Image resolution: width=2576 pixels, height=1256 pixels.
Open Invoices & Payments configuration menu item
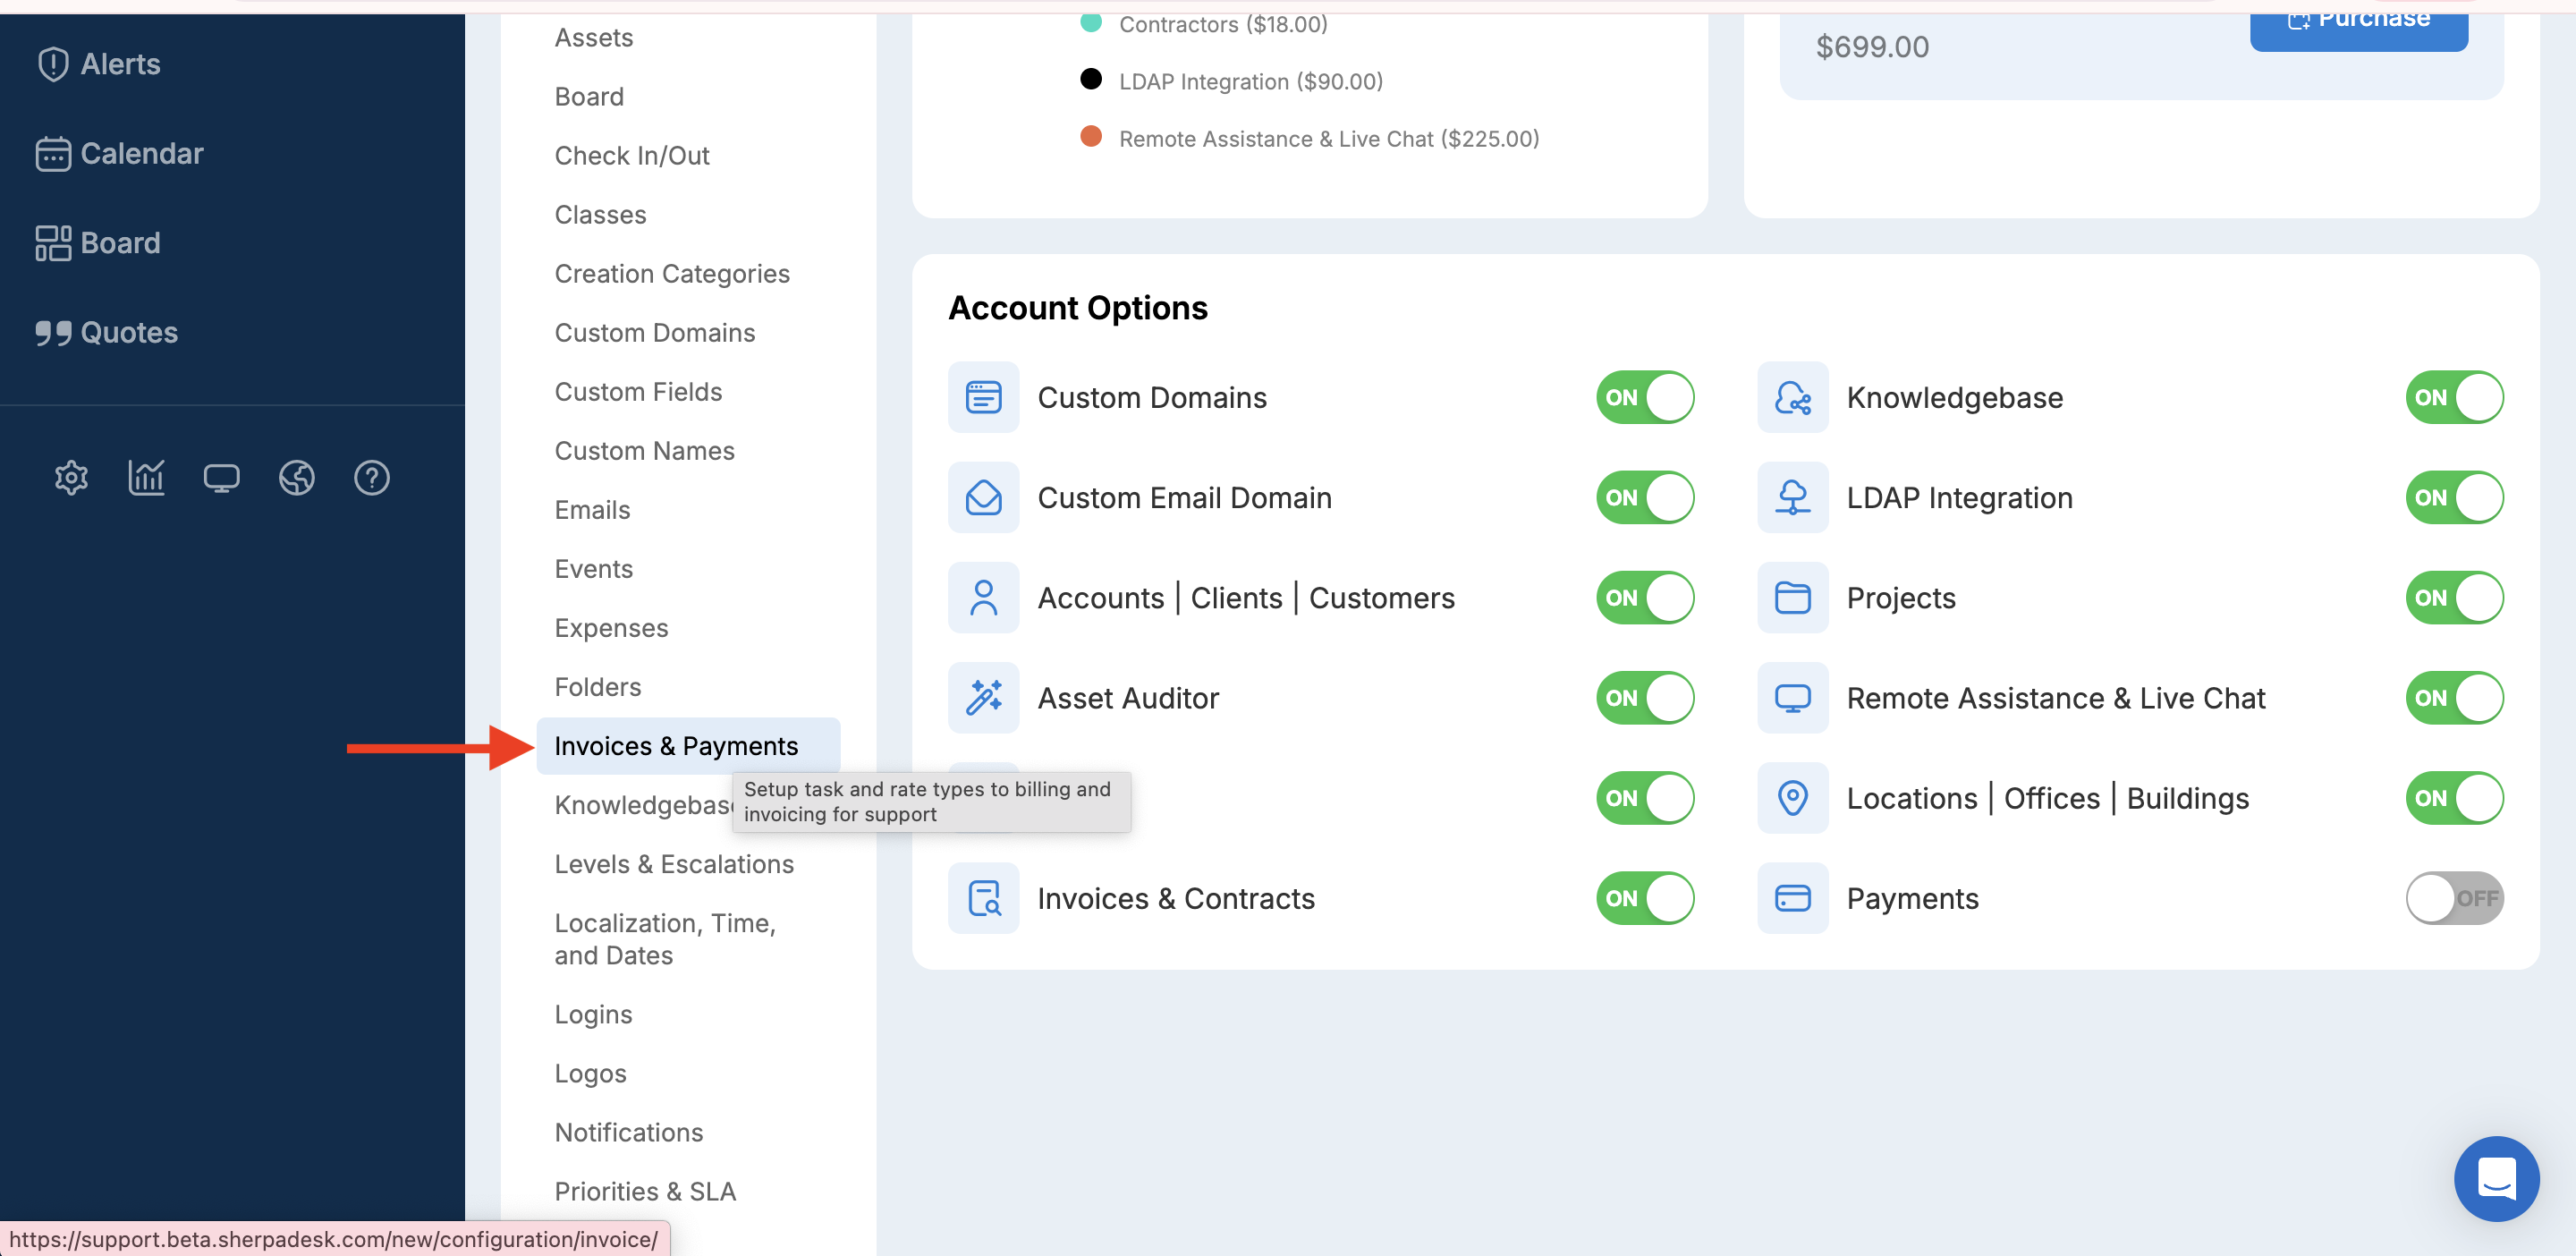(676, 746)
